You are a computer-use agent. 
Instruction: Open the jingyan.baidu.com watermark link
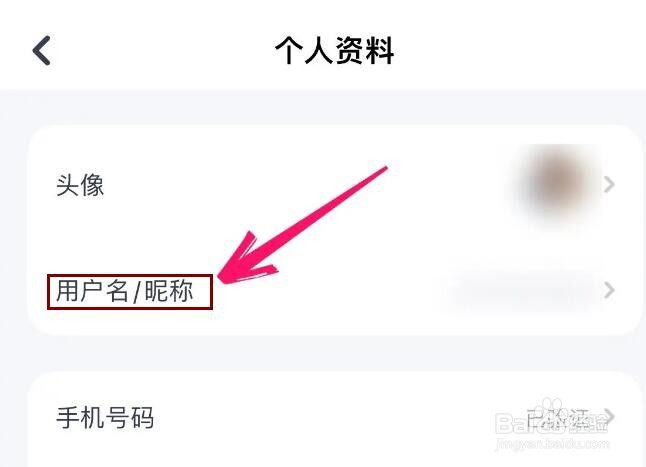552,444
